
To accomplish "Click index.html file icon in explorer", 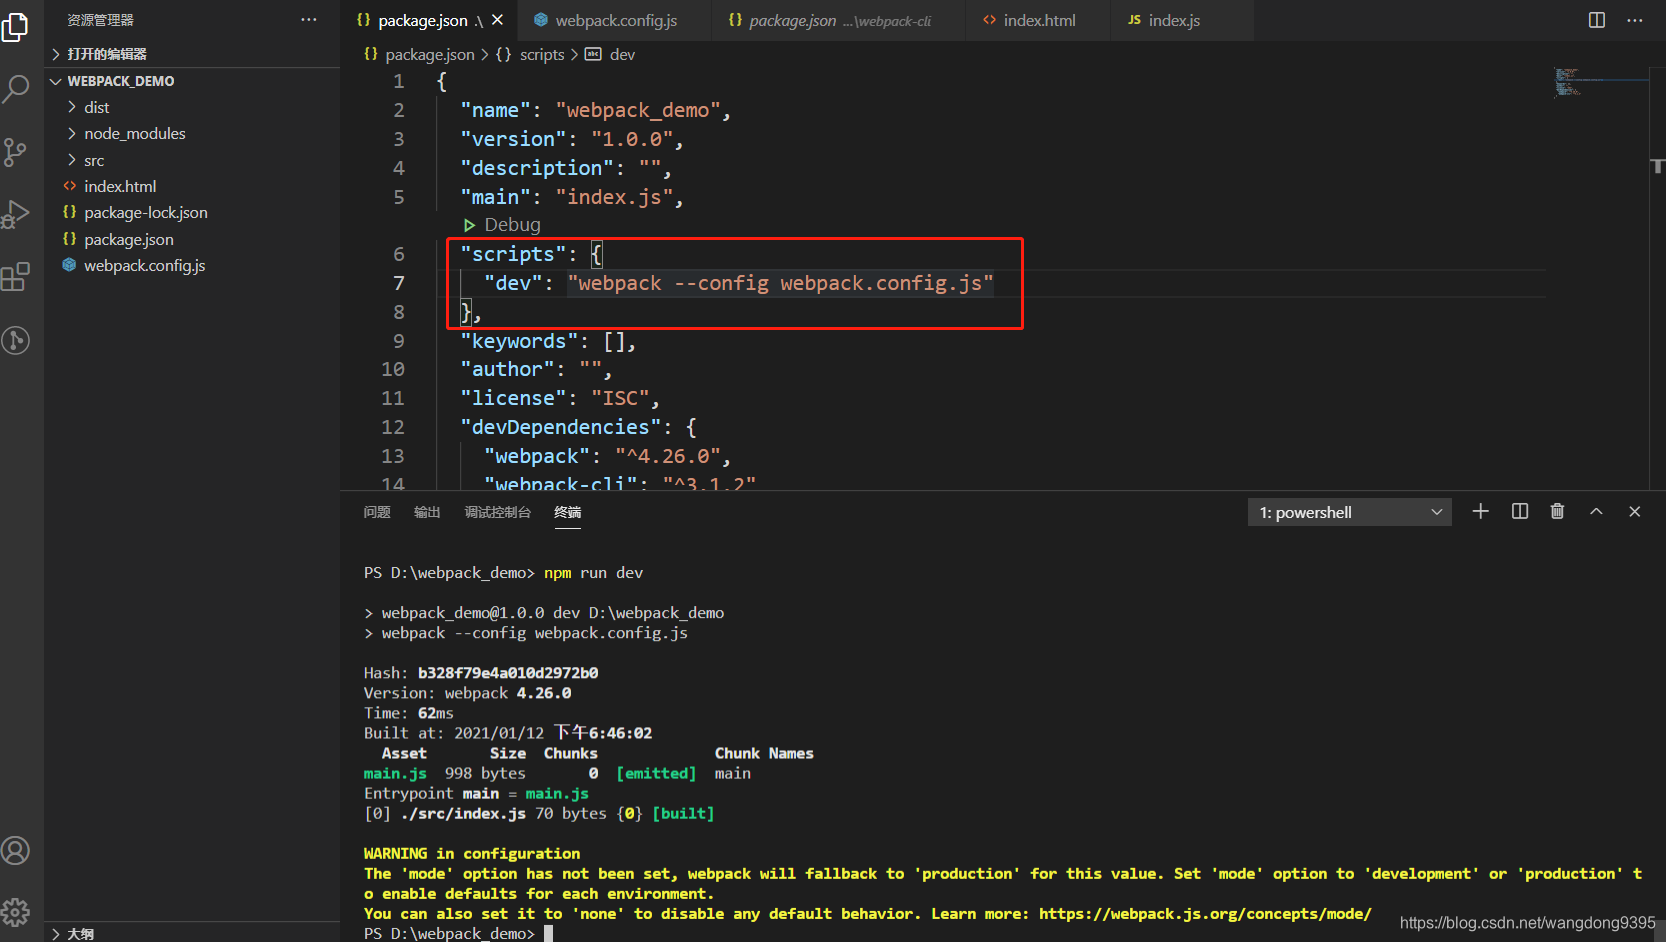I will 70,186.
